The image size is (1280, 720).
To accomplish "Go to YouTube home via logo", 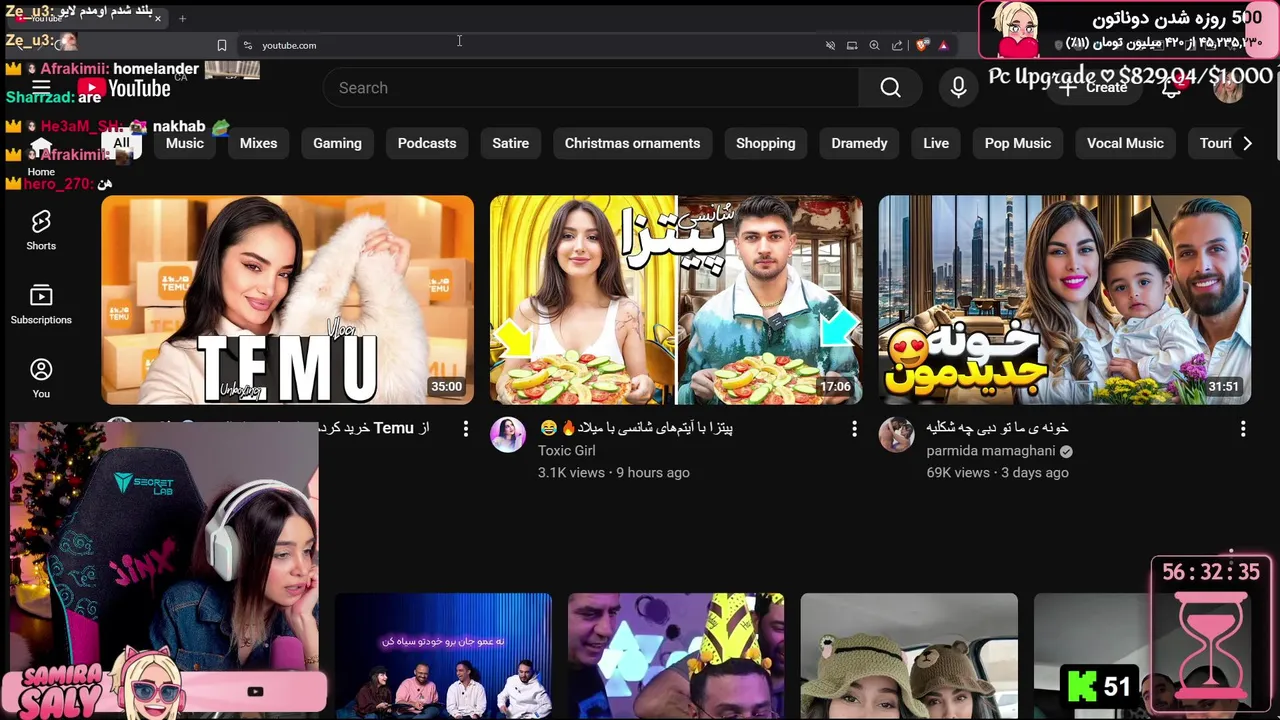I will 124,88.
